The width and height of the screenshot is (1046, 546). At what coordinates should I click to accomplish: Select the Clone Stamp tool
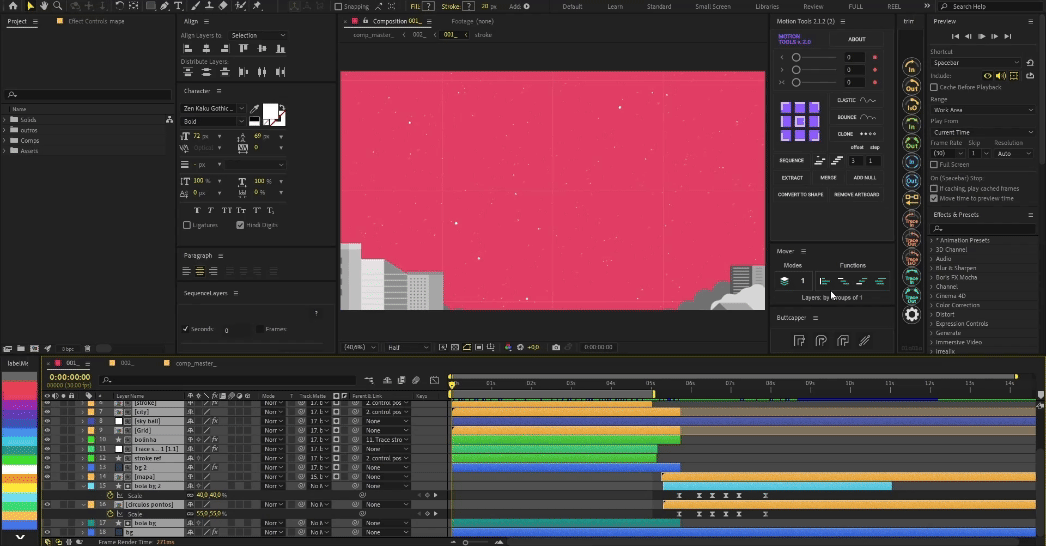[x=209, y=6]
